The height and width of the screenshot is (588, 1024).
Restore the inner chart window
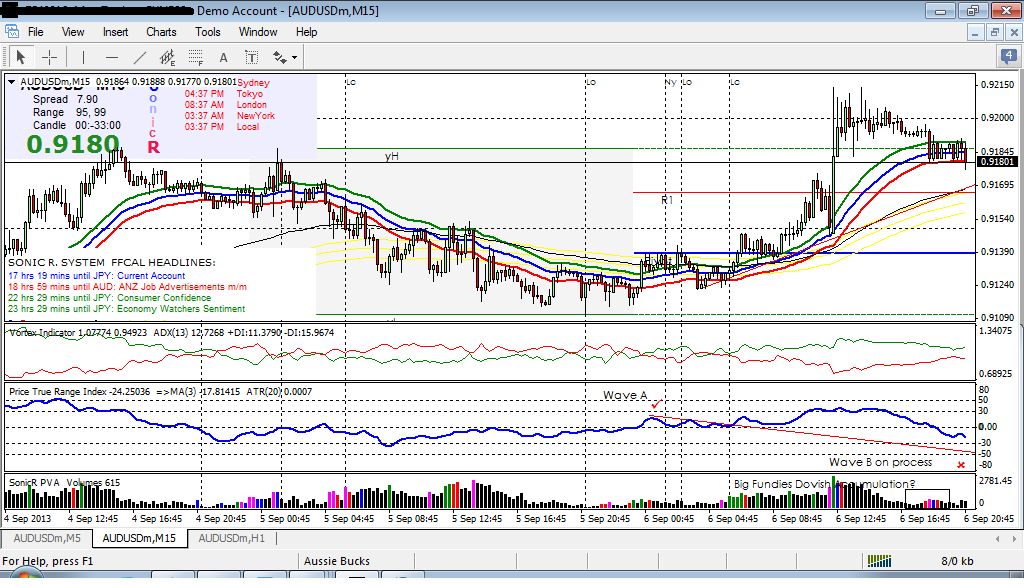point(995,32)
